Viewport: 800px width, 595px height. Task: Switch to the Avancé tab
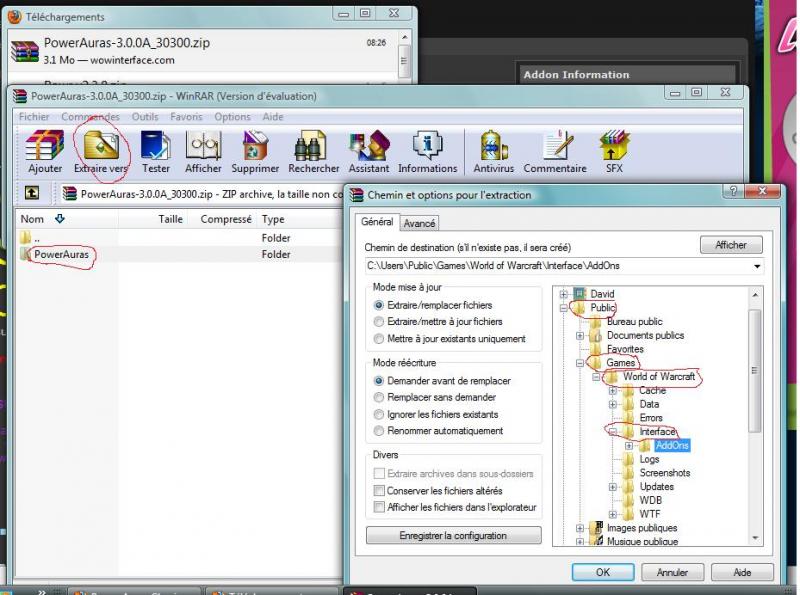point(419,223)
